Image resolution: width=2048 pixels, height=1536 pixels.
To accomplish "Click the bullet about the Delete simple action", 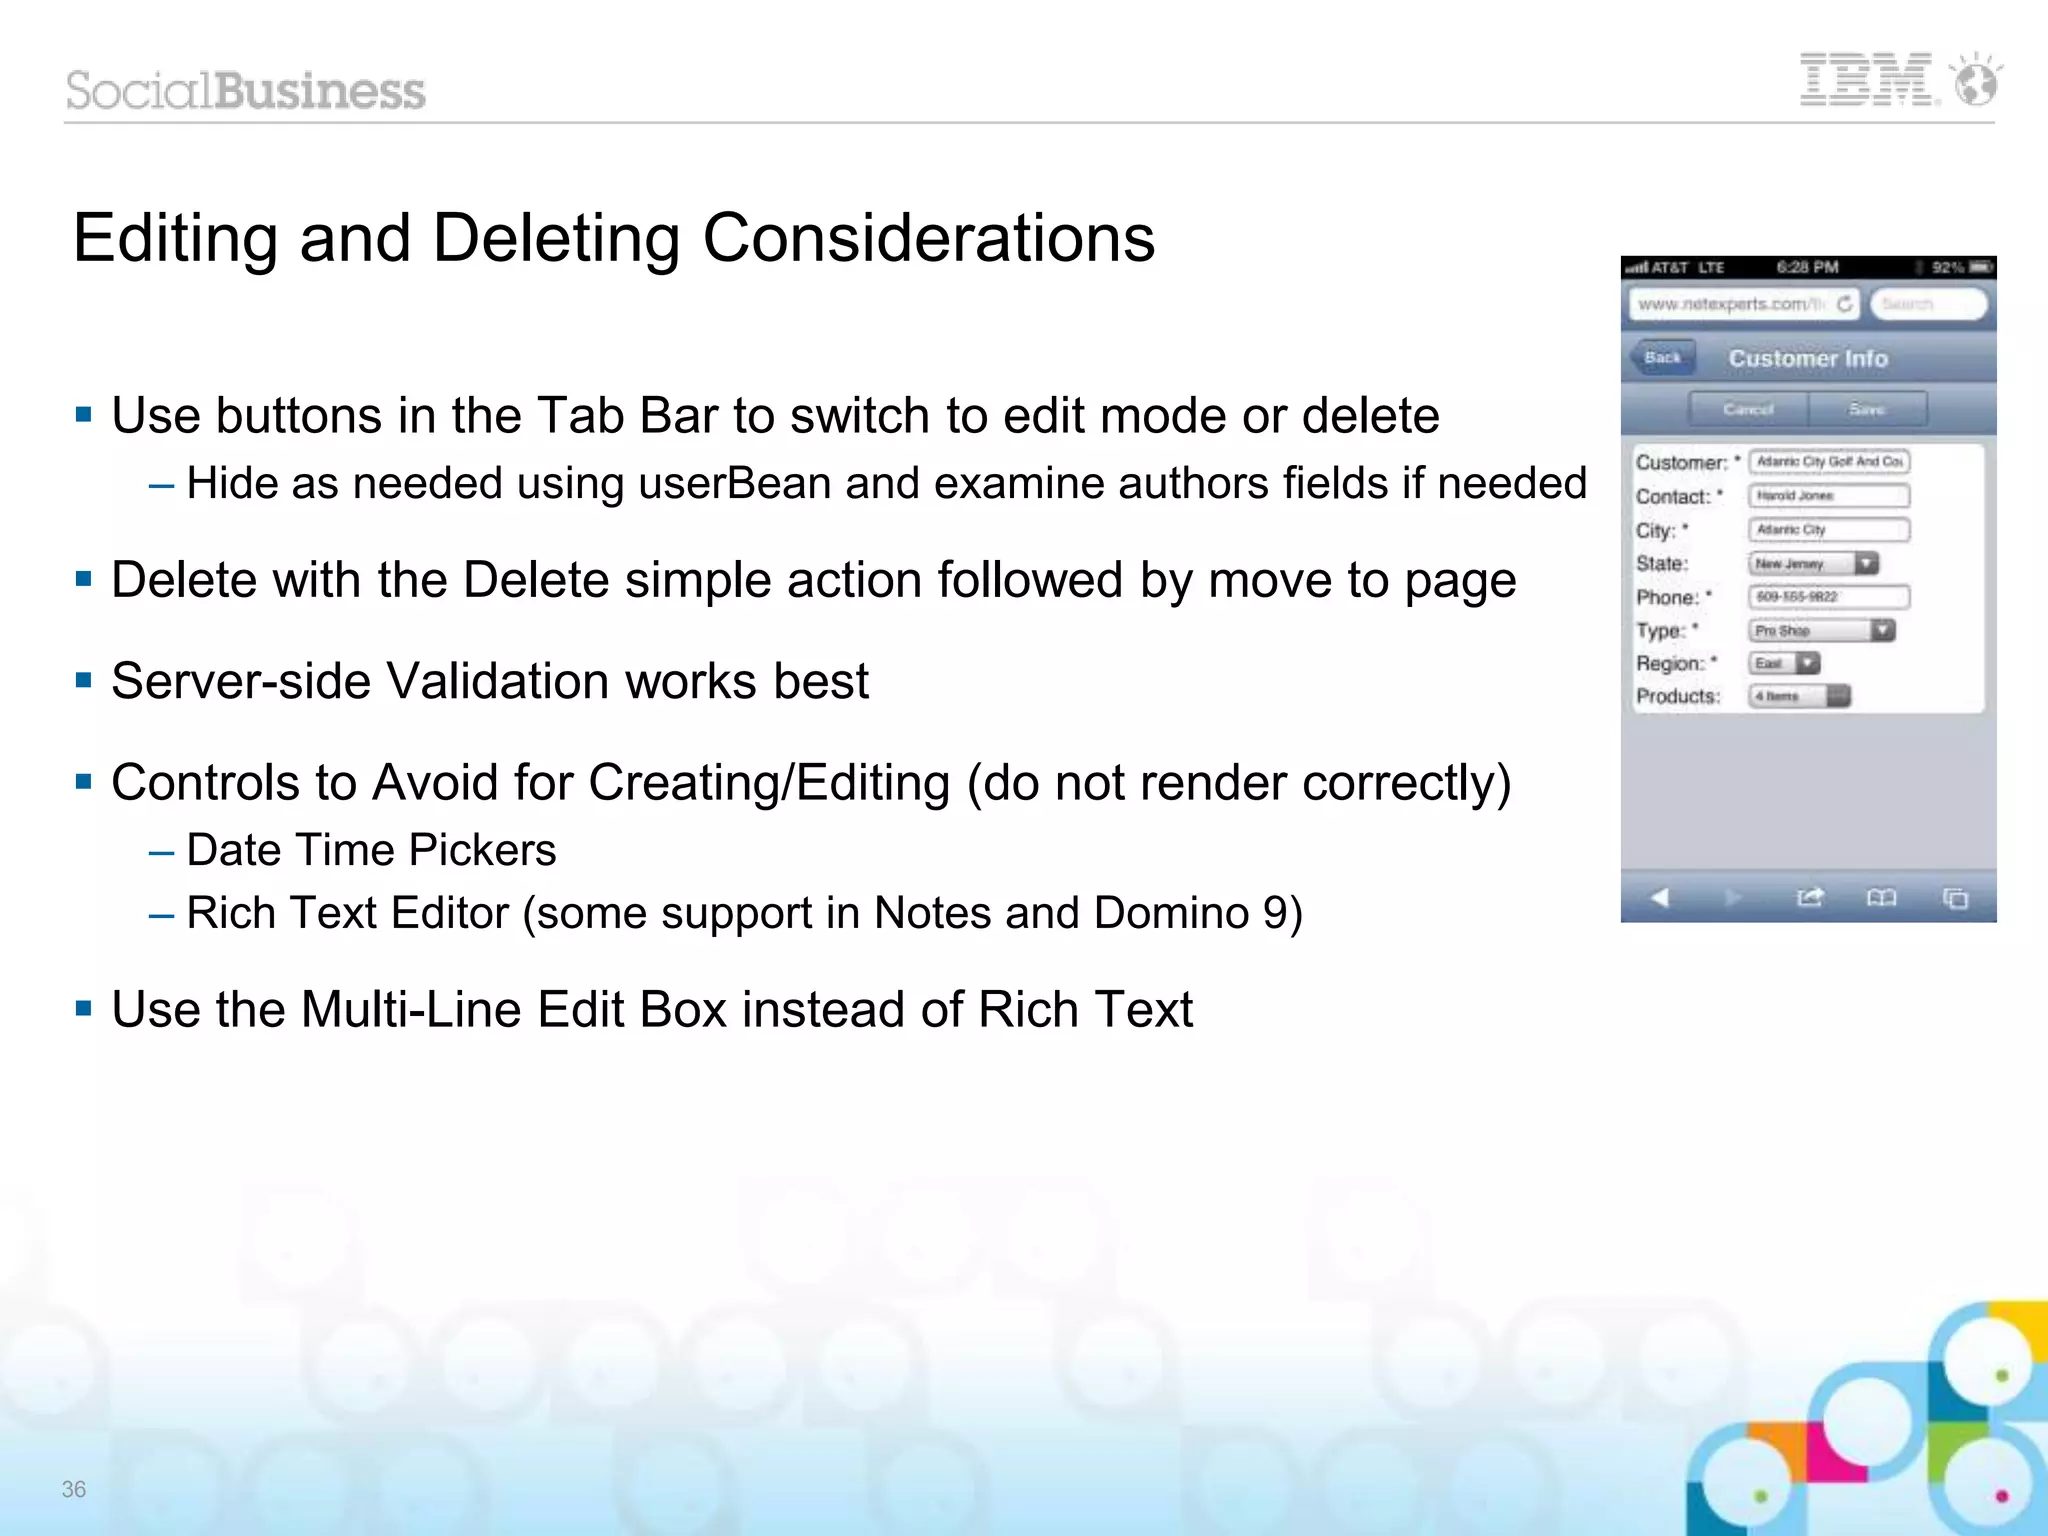I will (814, 580).
